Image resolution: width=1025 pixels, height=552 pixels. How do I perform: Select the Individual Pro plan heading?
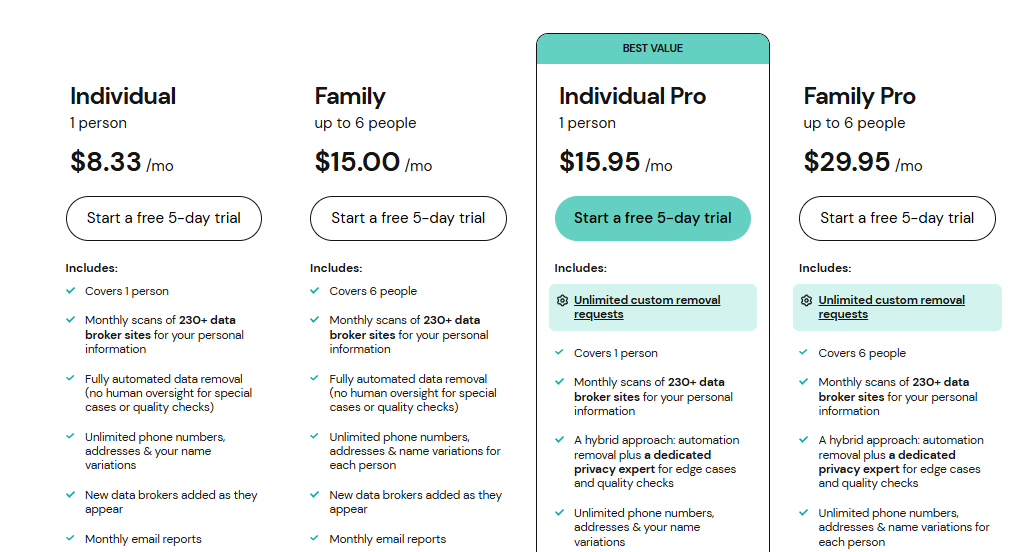pos(632,96)
